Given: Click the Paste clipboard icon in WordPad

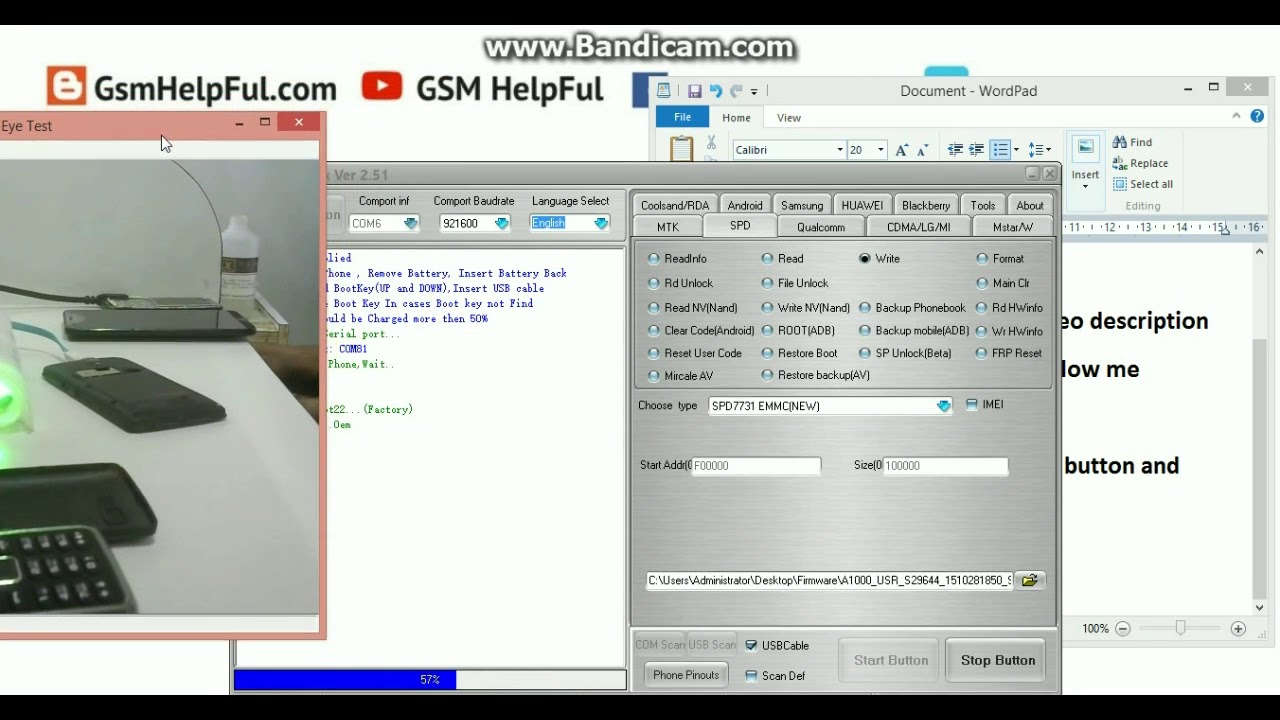Looking at the screenshot, I should [681, 150].
